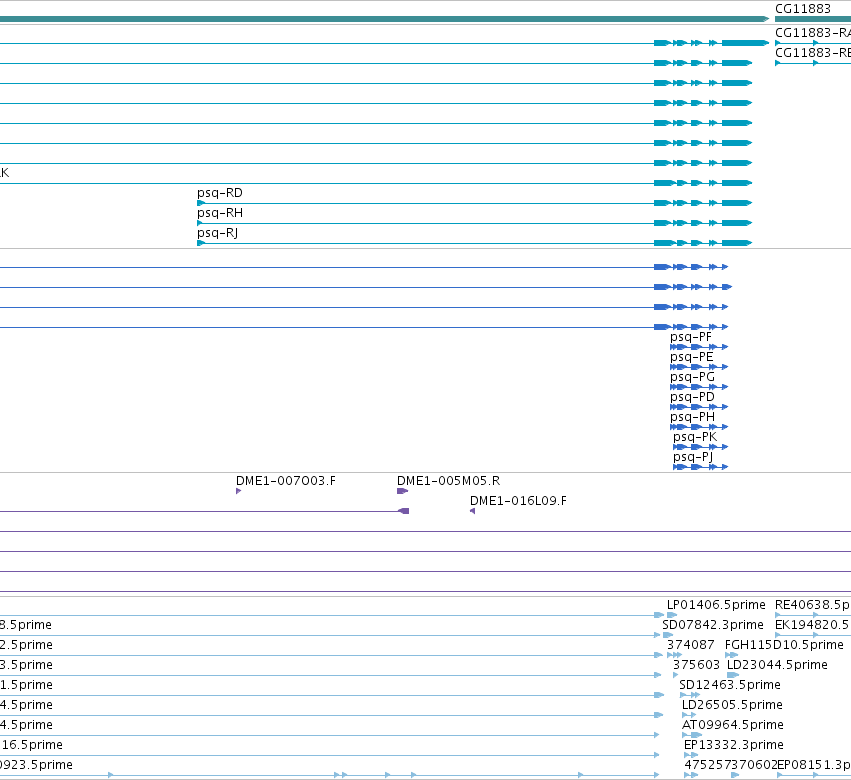Select the psq-PH protein label

693,417
